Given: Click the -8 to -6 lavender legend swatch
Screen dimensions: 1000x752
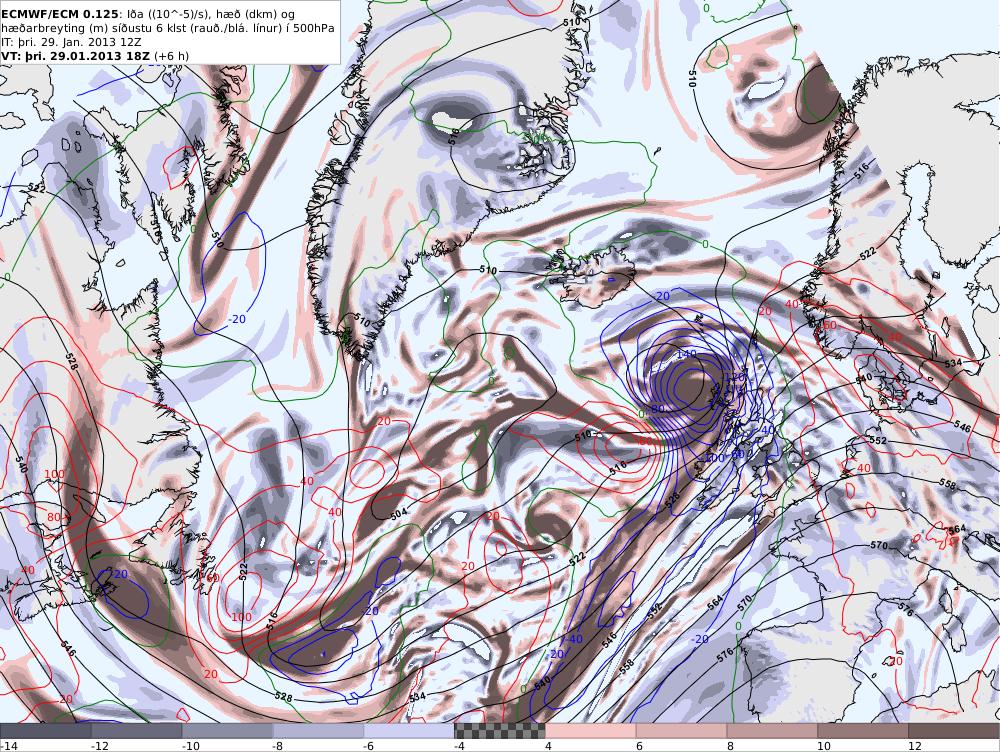Looking at the screenshot, I should click(319, 731).
